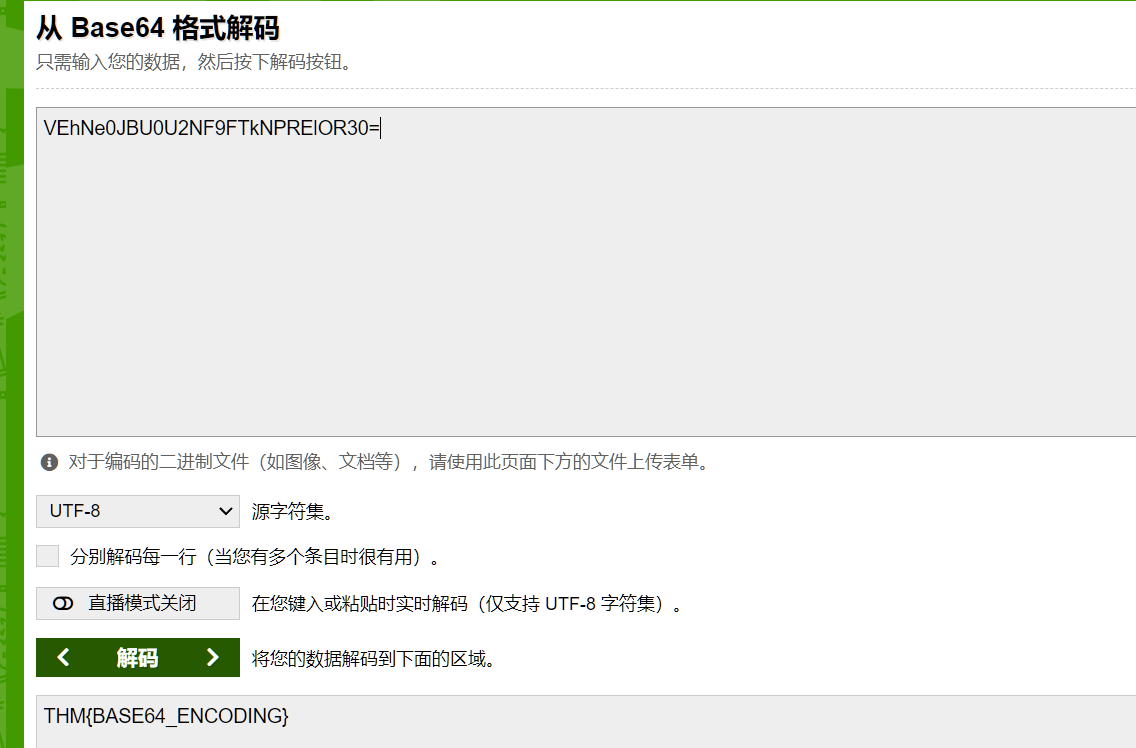1136x748 pixels.
Task: Click the 将您的数据解码到下面的区域 text
Action: [373, 658]
